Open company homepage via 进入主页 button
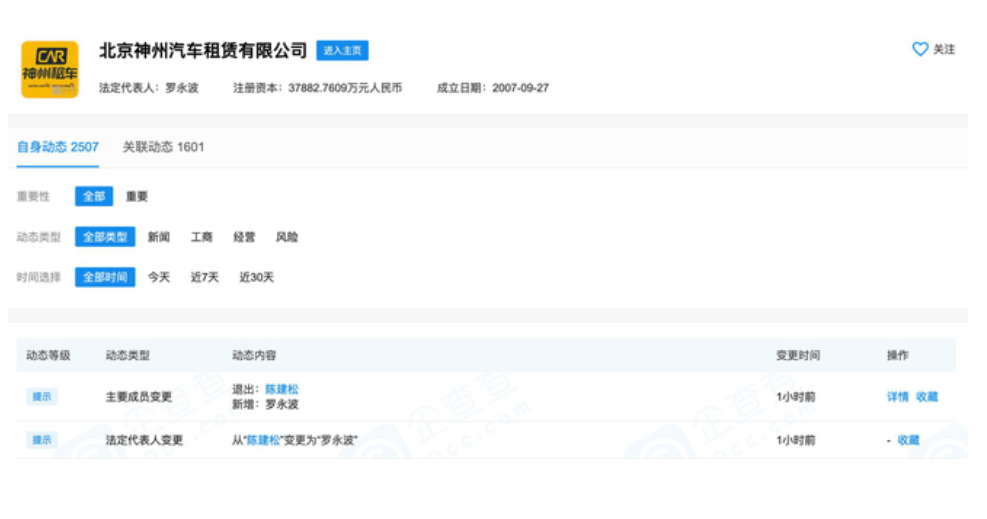 (342, 50)
